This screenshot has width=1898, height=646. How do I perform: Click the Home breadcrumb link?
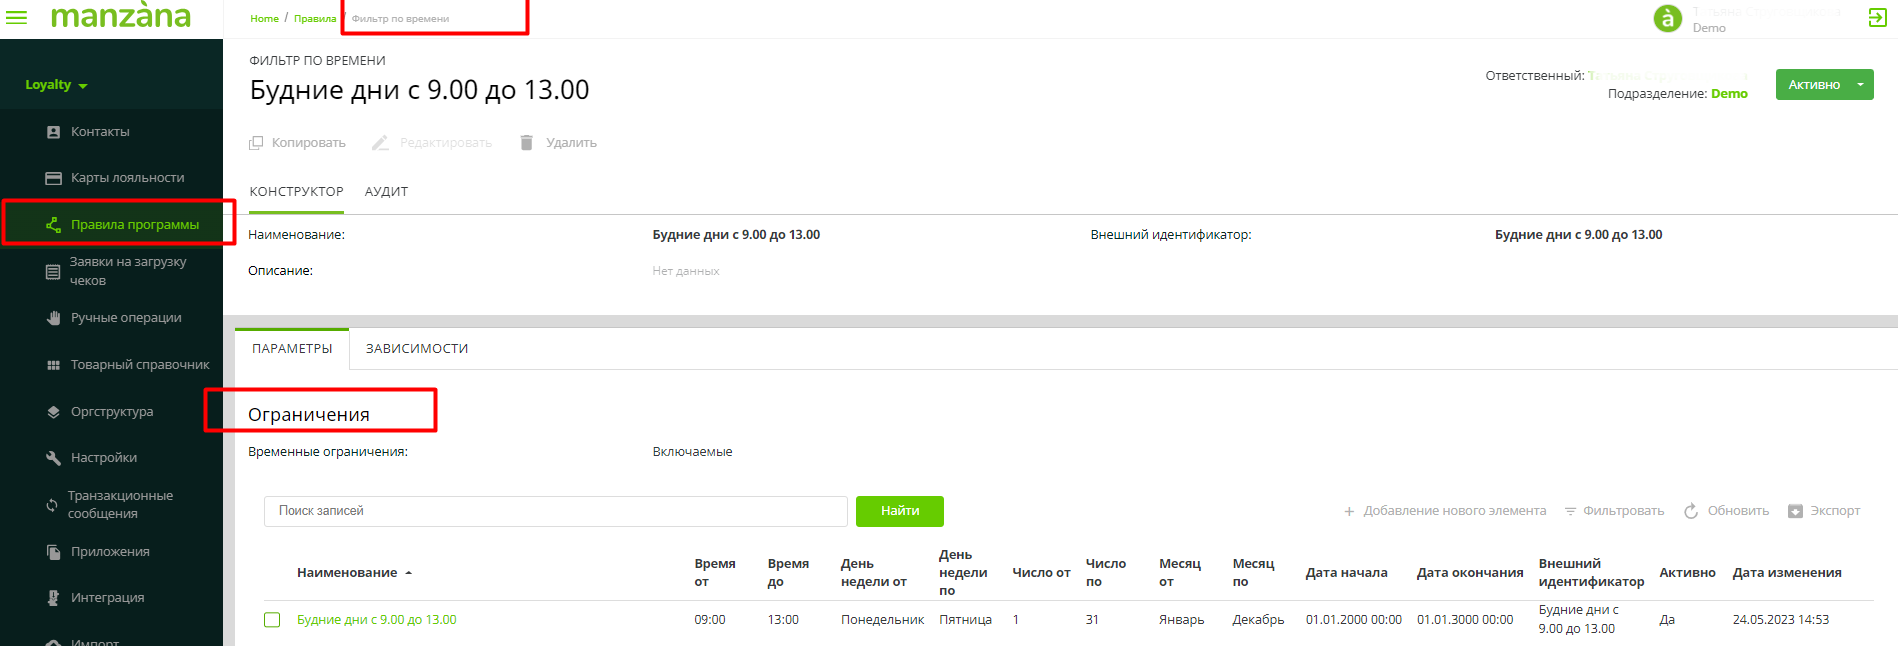[264, 19]
